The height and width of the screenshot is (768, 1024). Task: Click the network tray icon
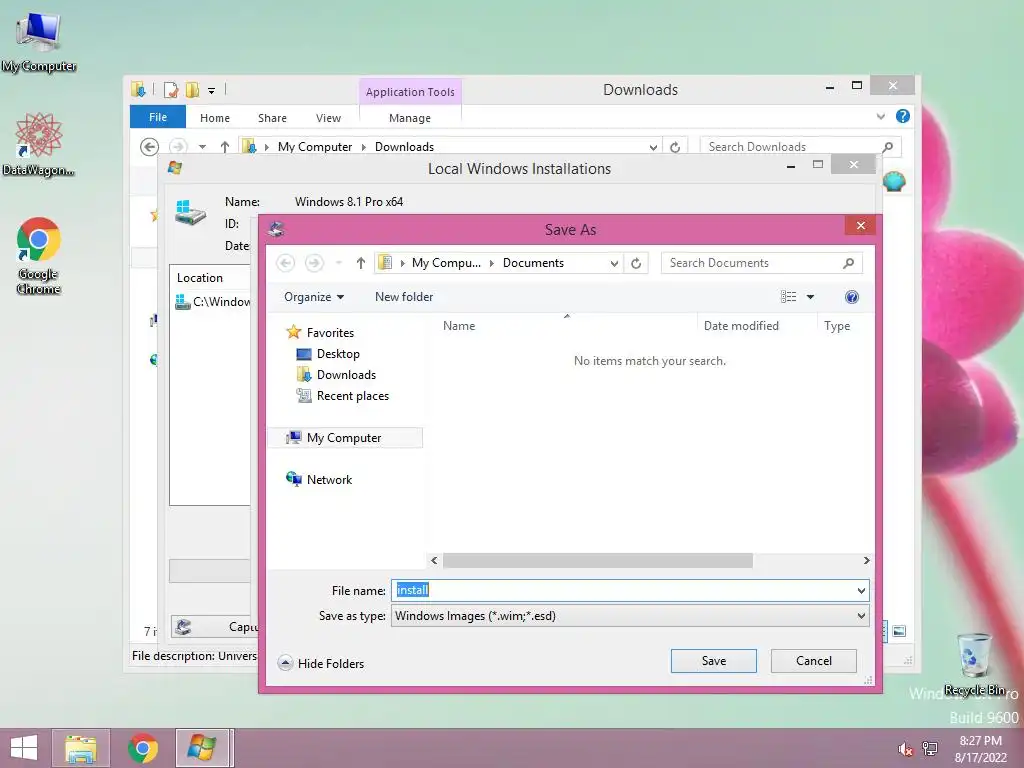930,749
